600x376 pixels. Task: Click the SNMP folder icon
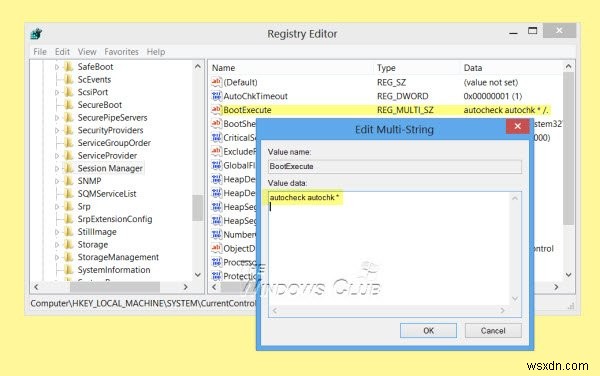pos(69,181)
